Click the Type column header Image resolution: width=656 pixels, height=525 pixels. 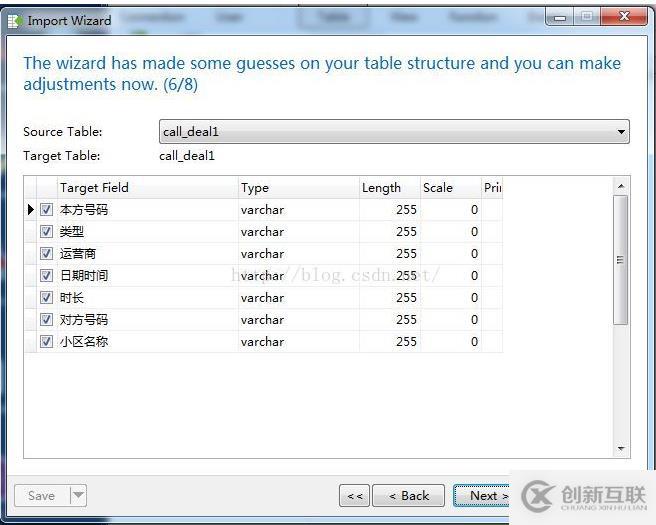tap(299, 187)
